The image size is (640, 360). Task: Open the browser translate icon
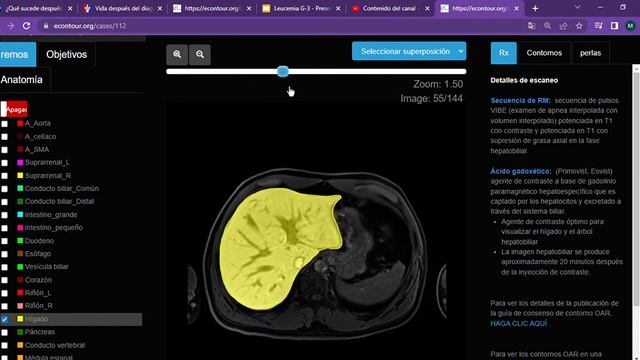(531, 26)
